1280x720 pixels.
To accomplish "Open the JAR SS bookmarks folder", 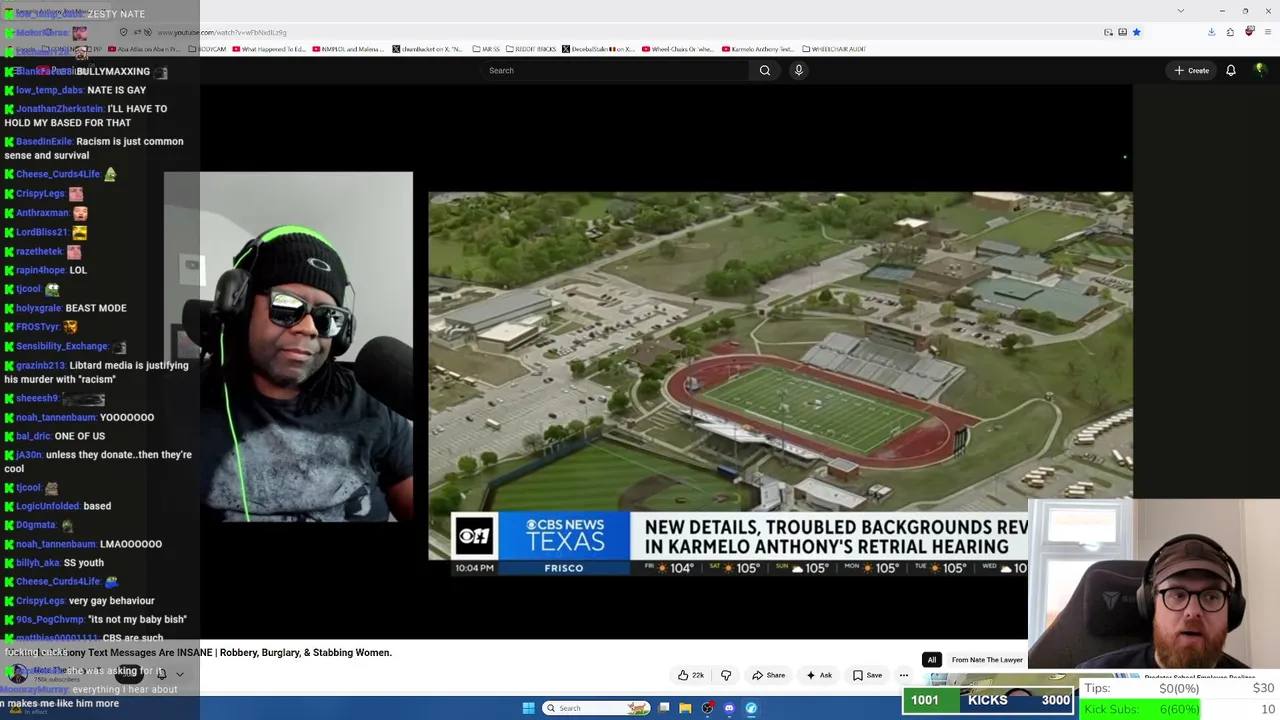I will click(x=486, y=49).
